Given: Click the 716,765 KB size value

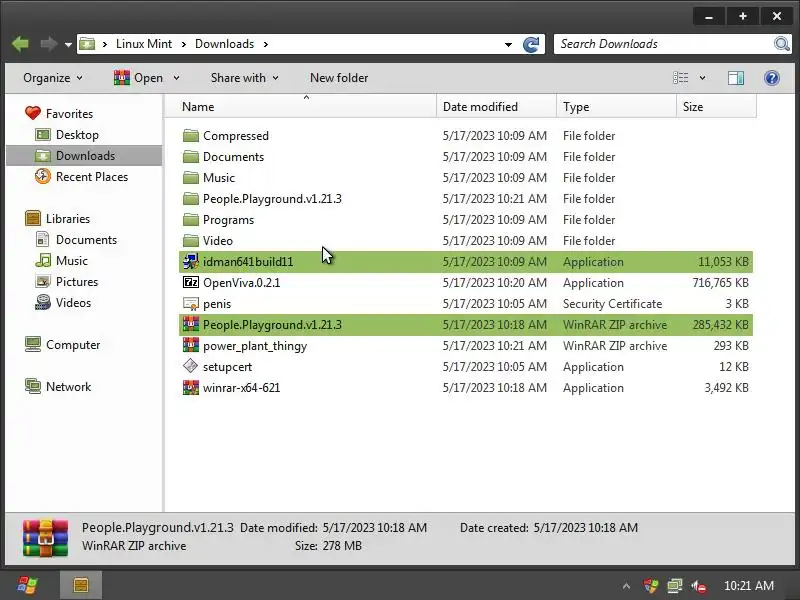Looking at the screenshot, I should (720, 283).
